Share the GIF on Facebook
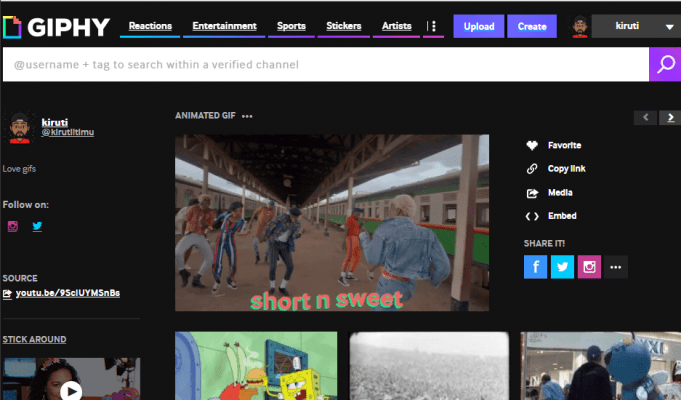 [535, 267]
